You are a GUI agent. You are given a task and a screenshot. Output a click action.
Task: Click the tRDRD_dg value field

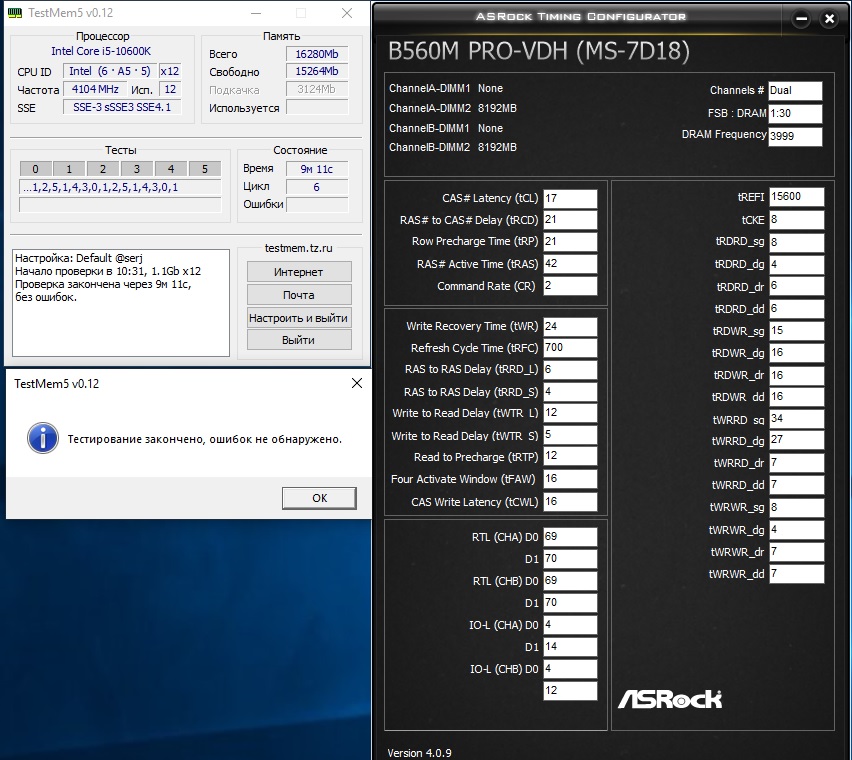797,264
